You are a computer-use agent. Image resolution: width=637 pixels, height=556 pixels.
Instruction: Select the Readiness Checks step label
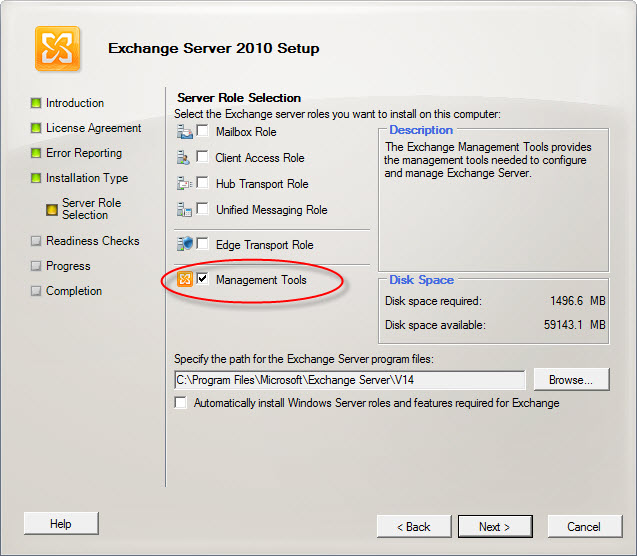click(x=93, y=241)
